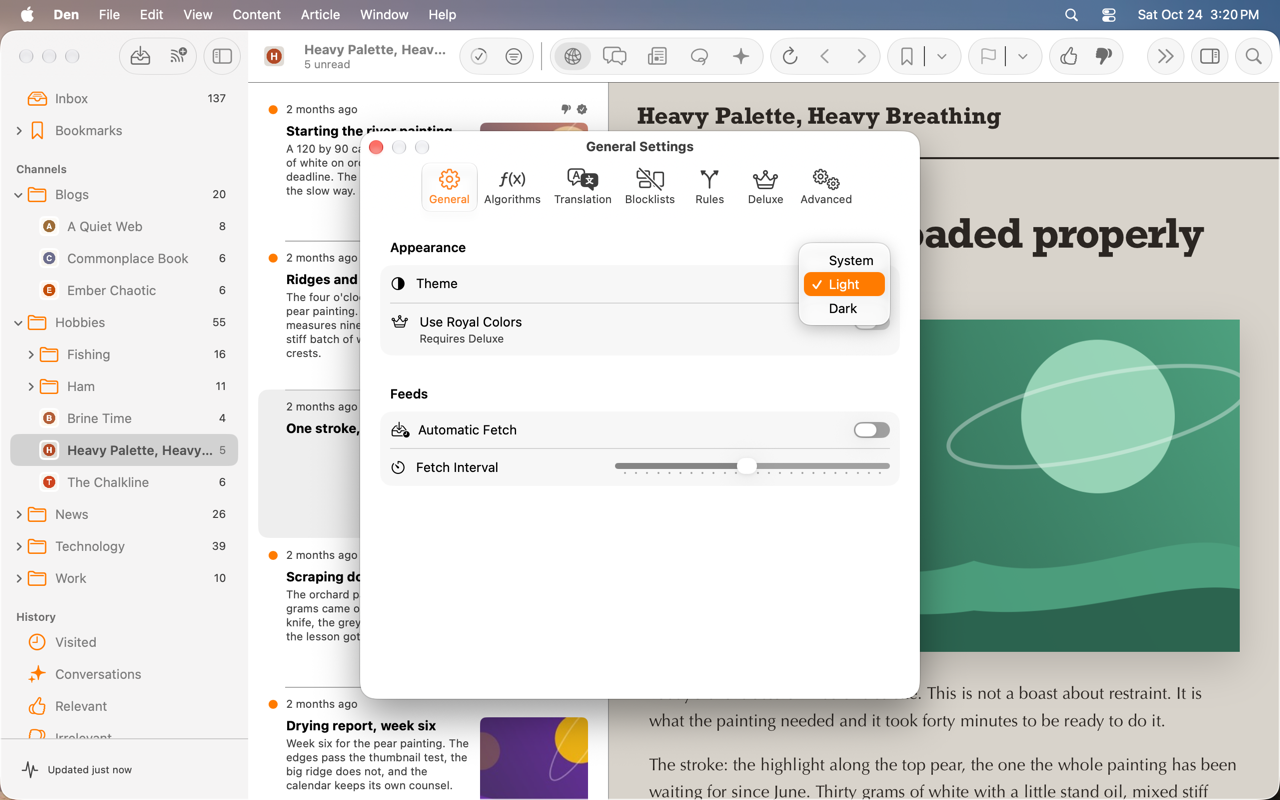The height and width of the screenshot is (800, 1280).
Task: Open the flag dropdown arrow
Action: pyautogui.click(x=1023, y=57)
